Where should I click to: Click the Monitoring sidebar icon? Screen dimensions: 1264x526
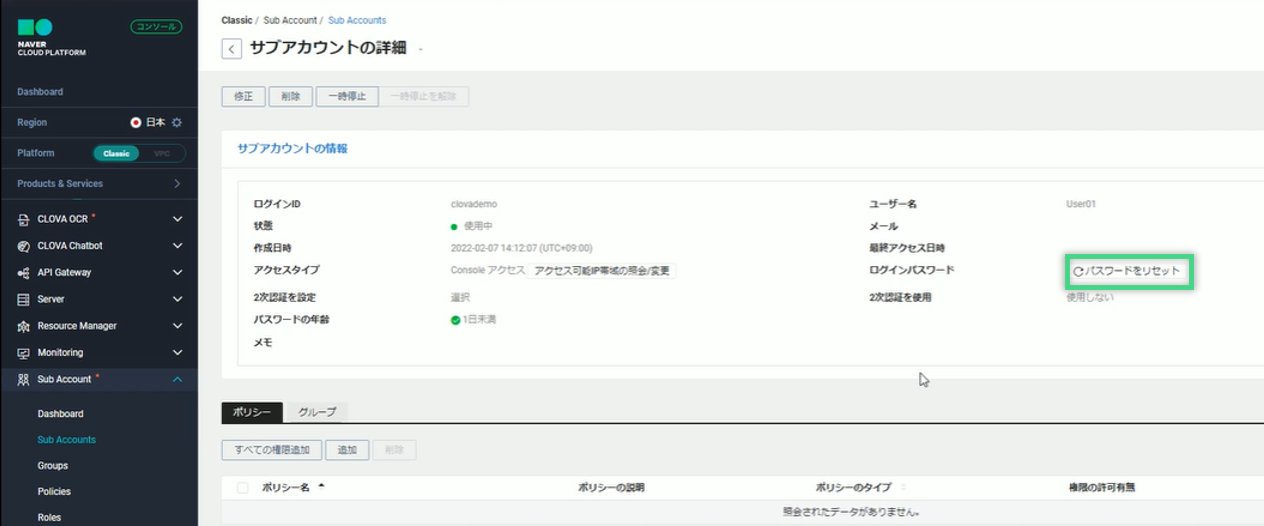tap(23, 353)
